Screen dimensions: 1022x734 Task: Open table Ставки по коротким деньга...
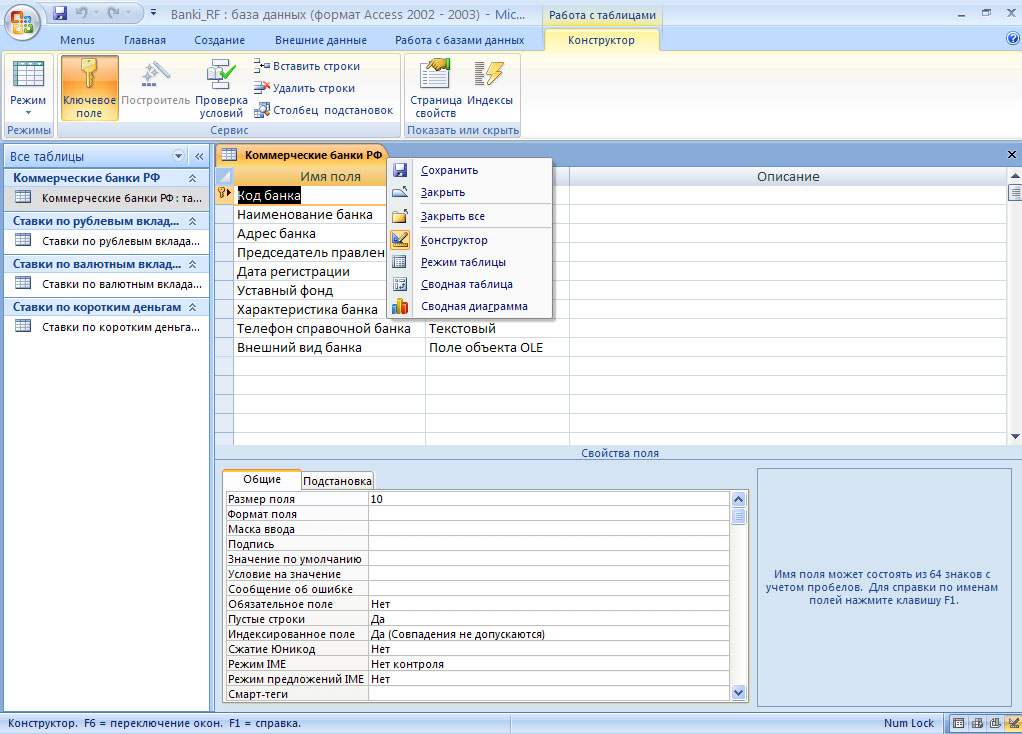click(x=108, y=327)
